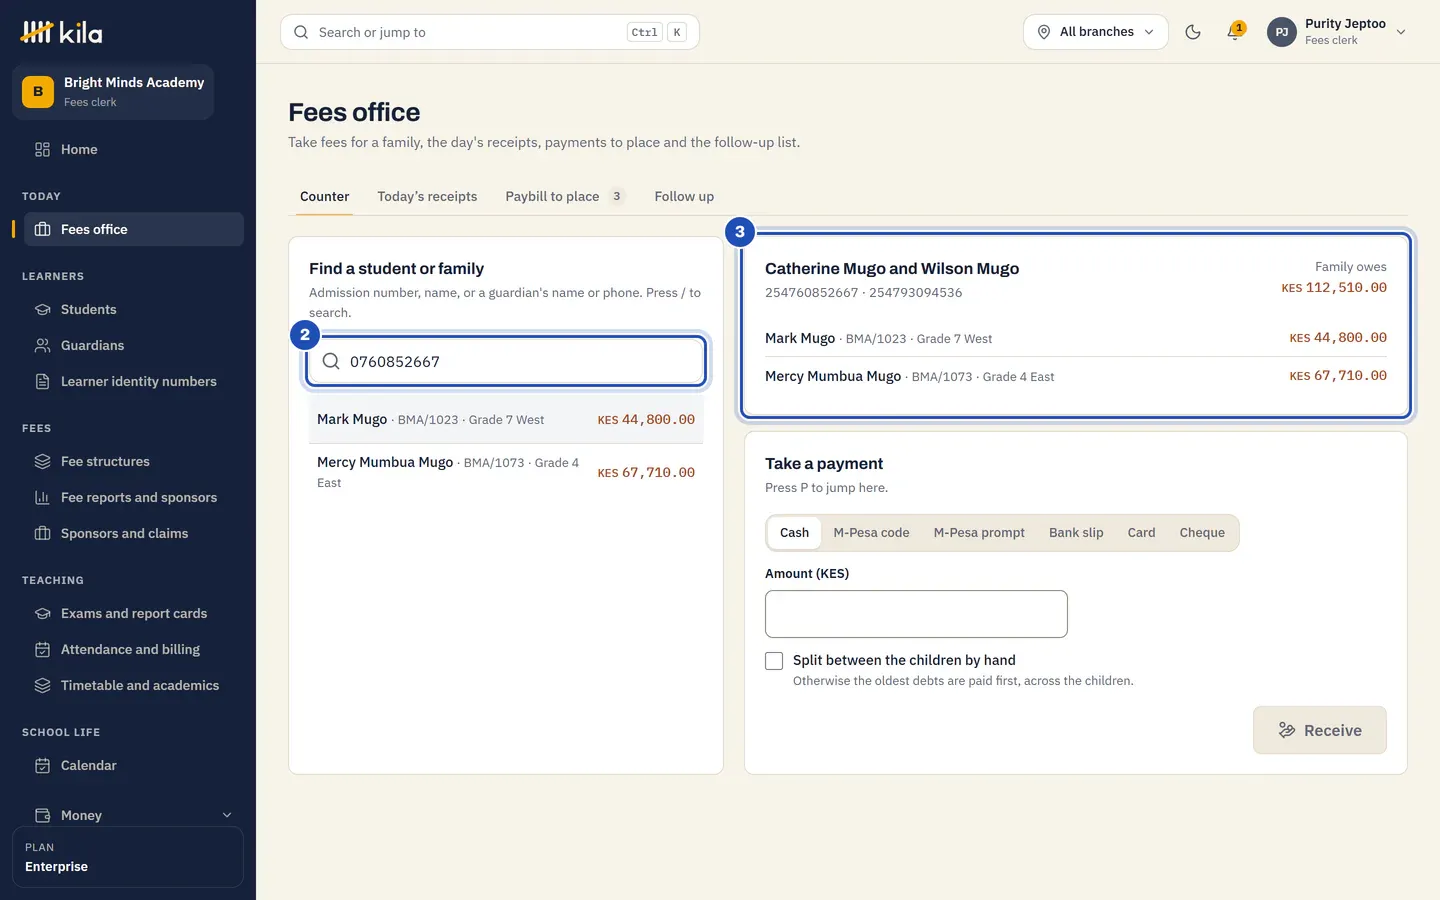Open the Students page icon

(42, 309)
